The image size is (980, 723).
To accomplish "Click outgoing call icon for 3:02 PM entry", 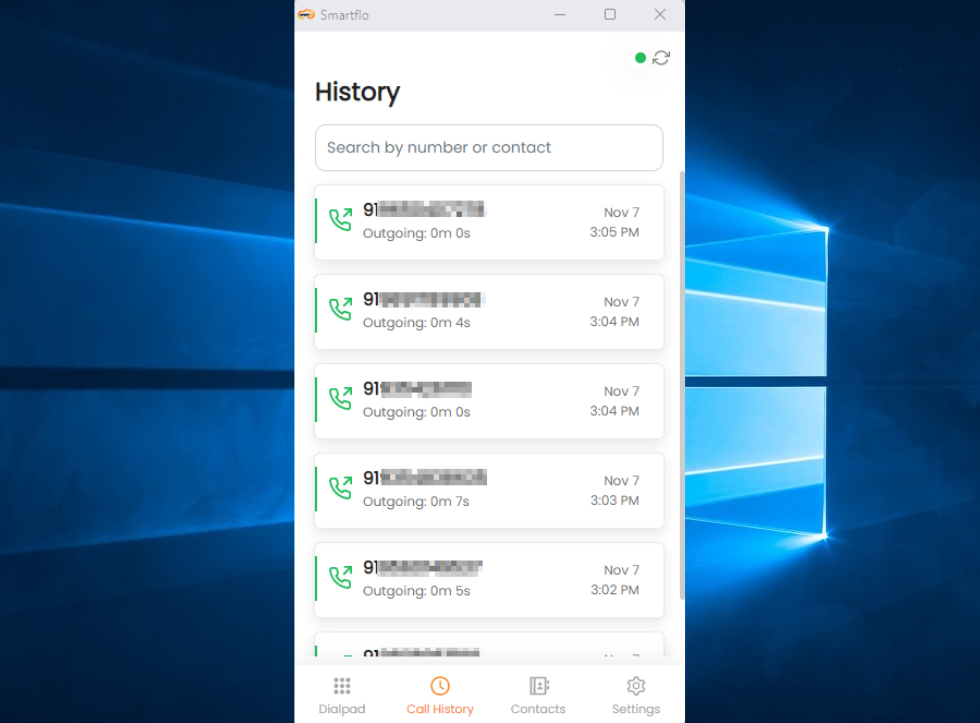I will [341, 577].
